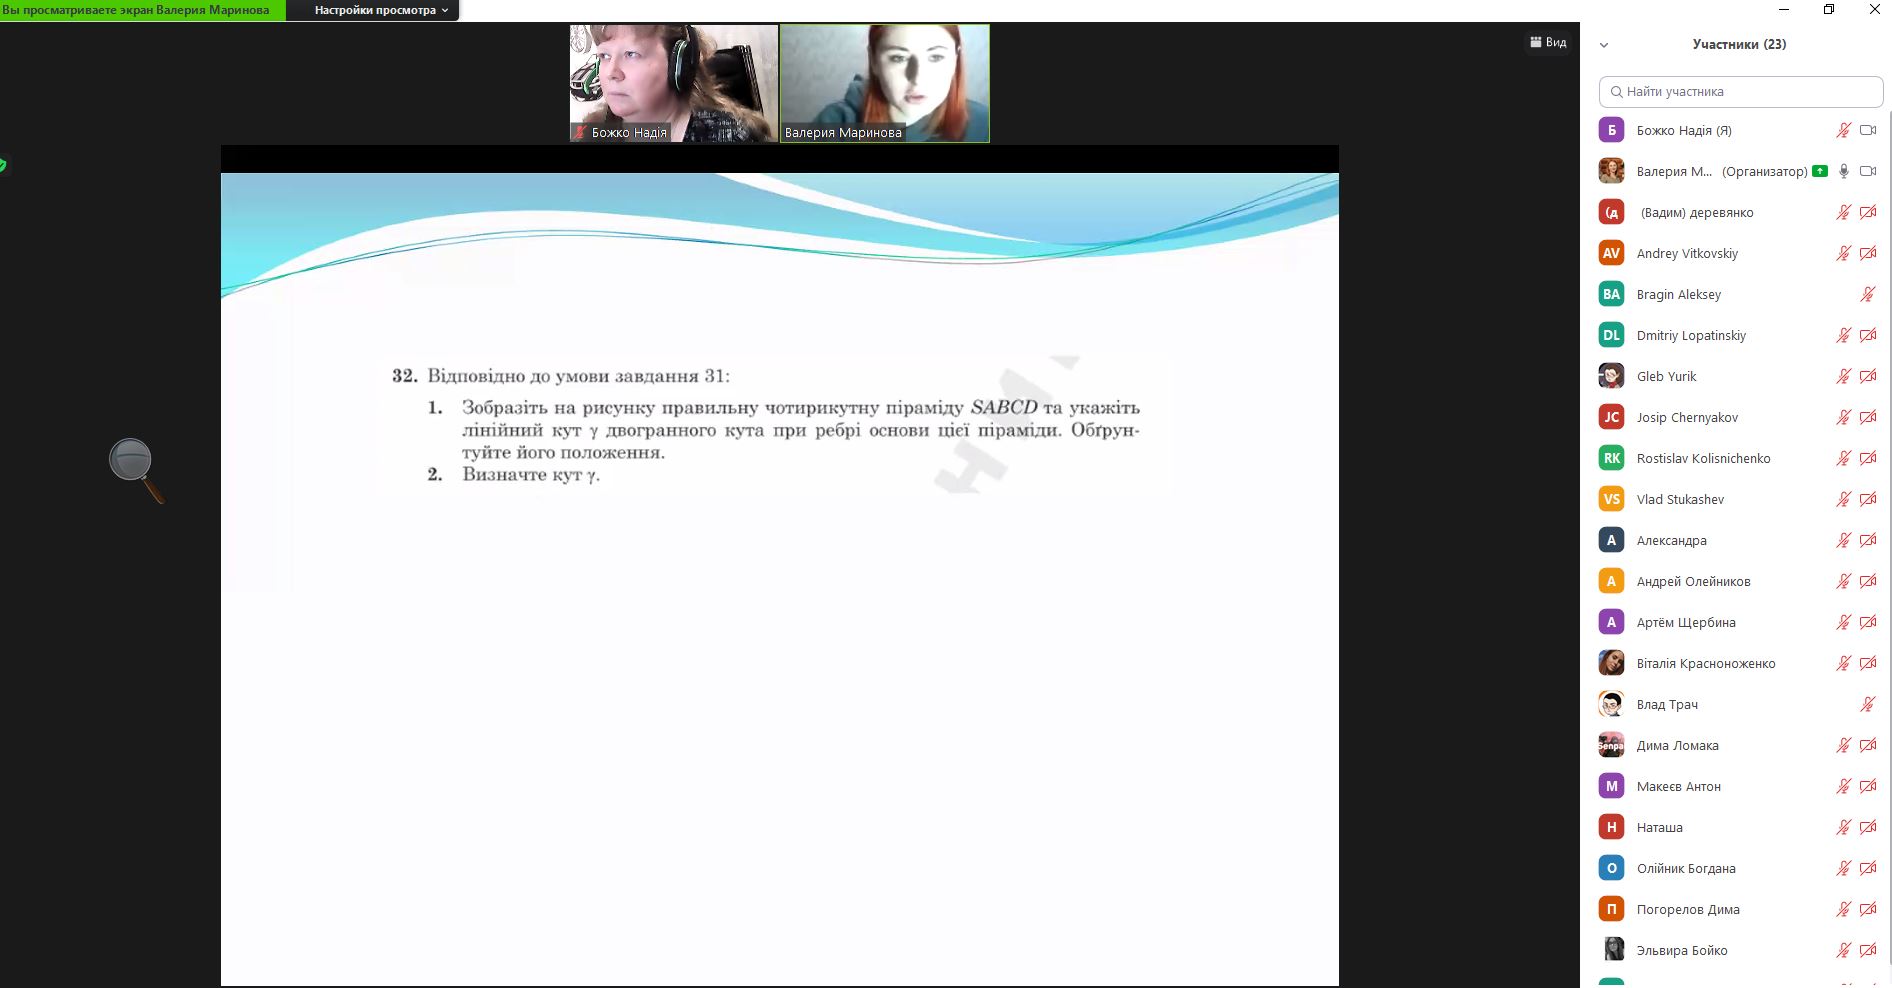1892x988 pixels.
Task: Click the magnifying glass icon on left
Action: click(x=134, y=468)
